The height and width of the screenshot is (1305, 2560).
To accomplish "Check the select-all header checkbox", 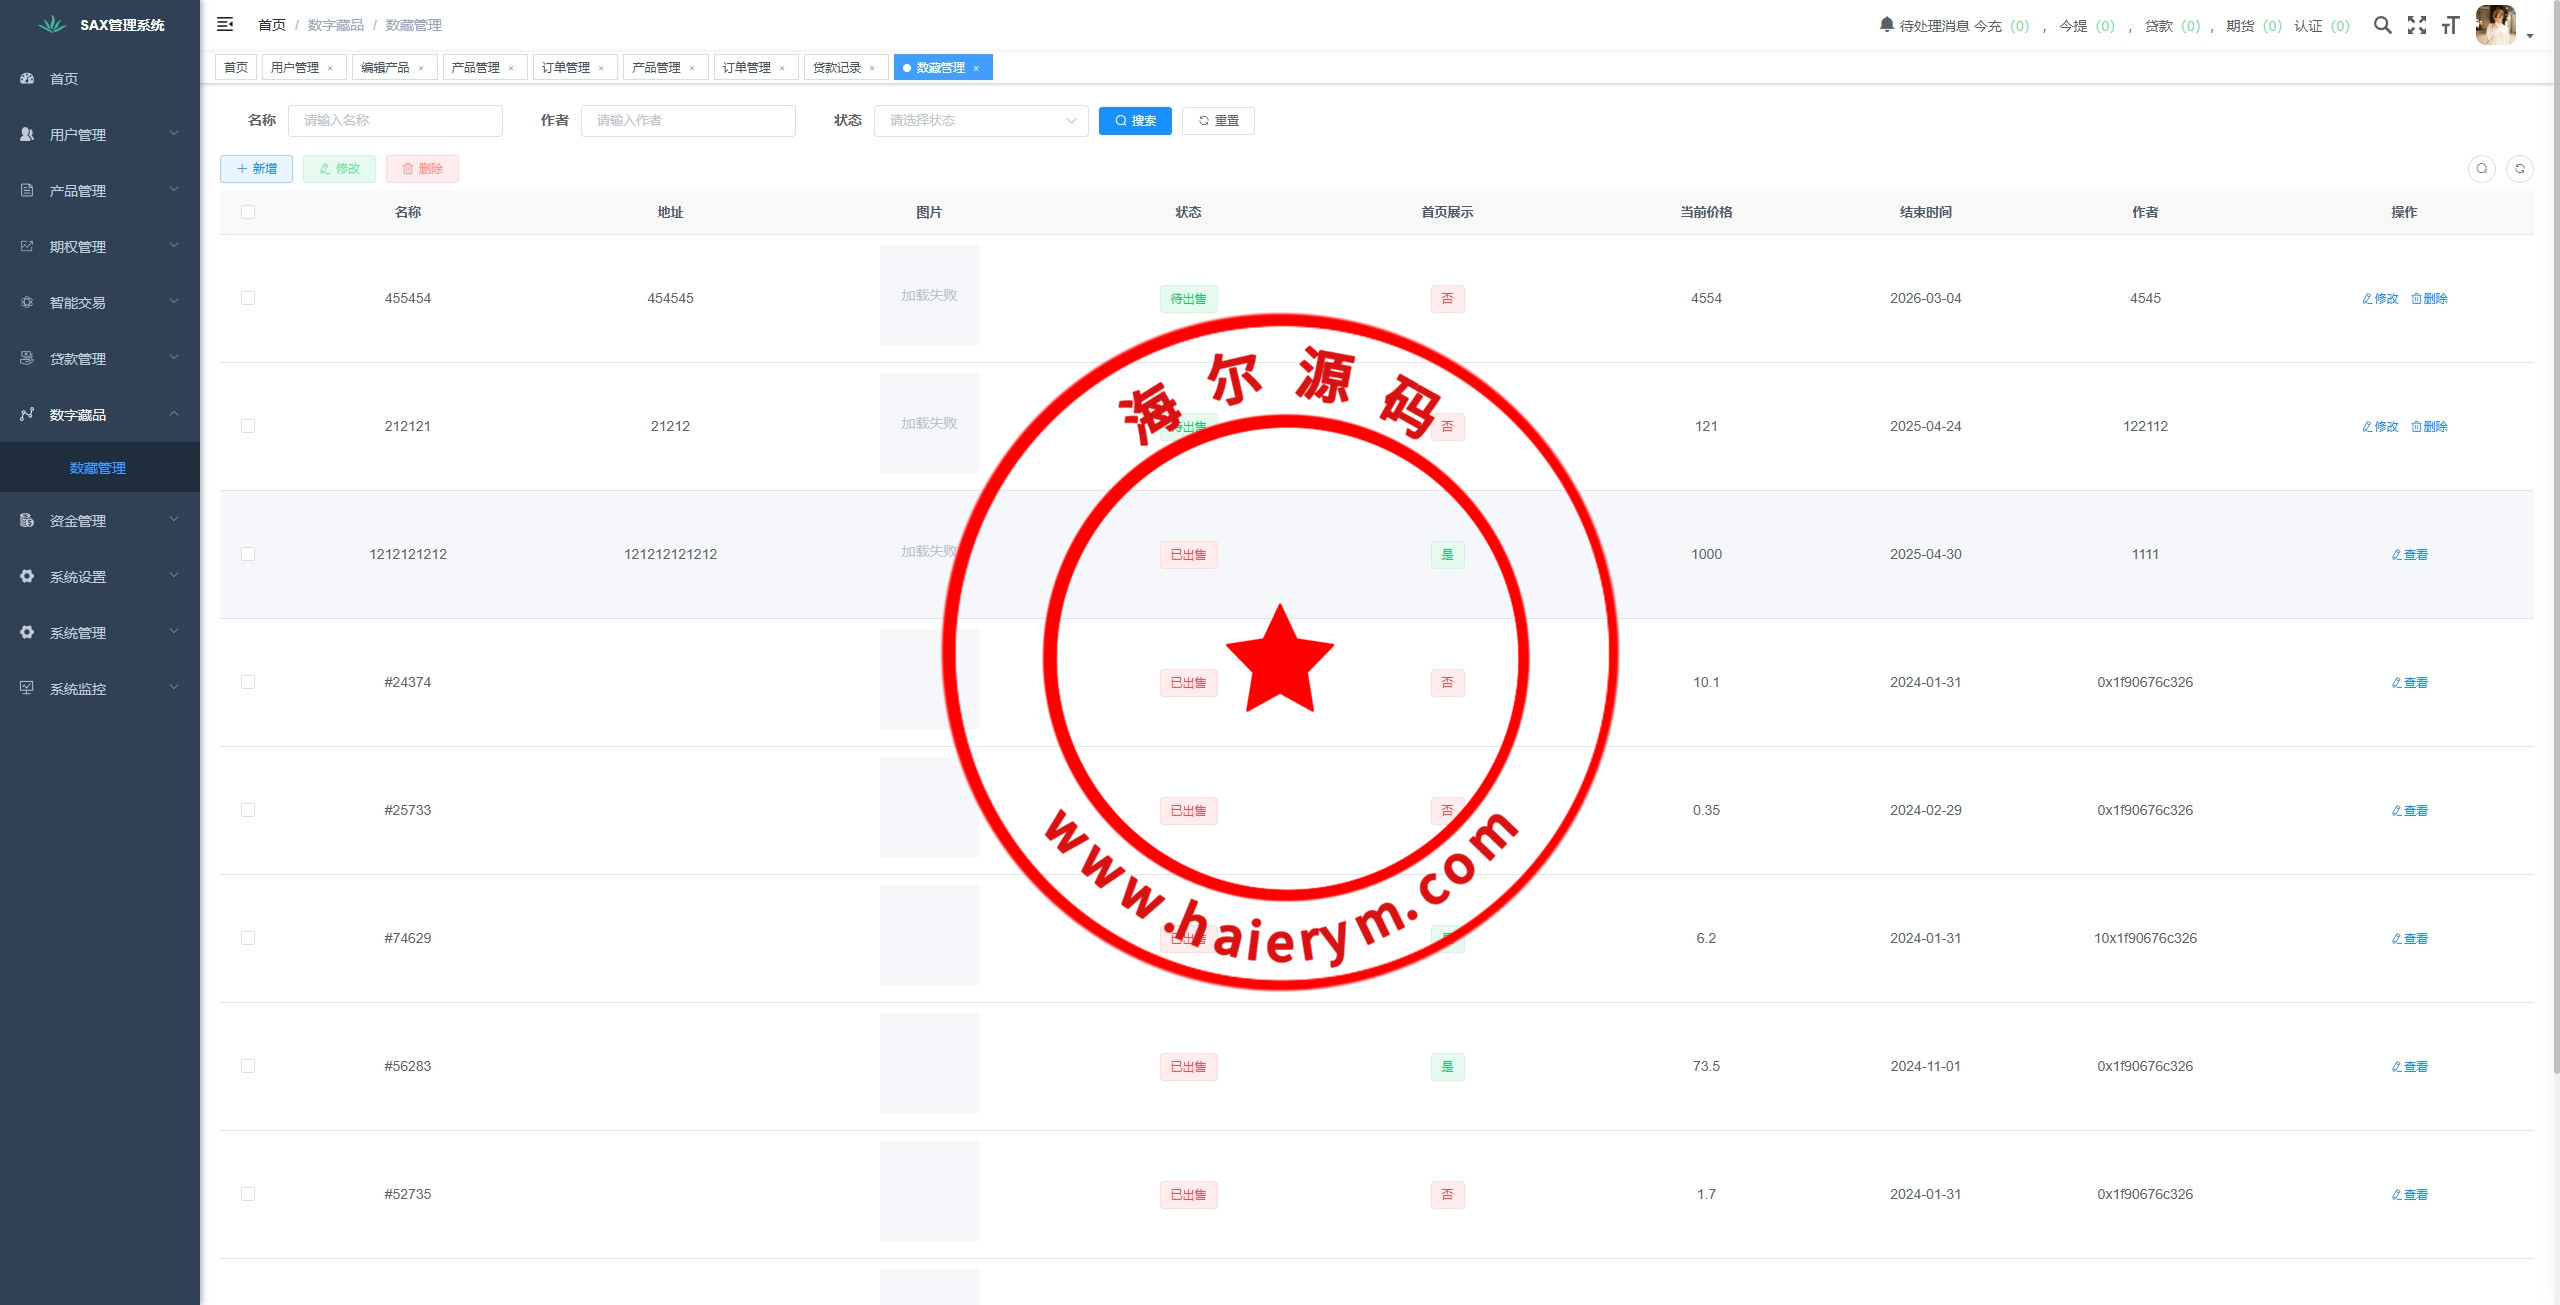I will (x=248, y=212).
